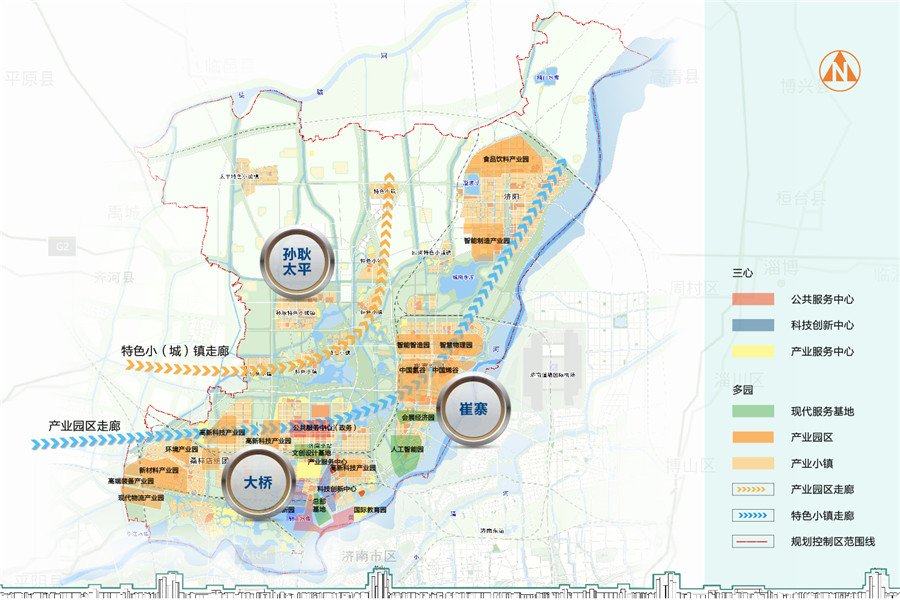The image size is (900, 600).
Task: Click the 高青县 county label
Action: click(674, 76)
